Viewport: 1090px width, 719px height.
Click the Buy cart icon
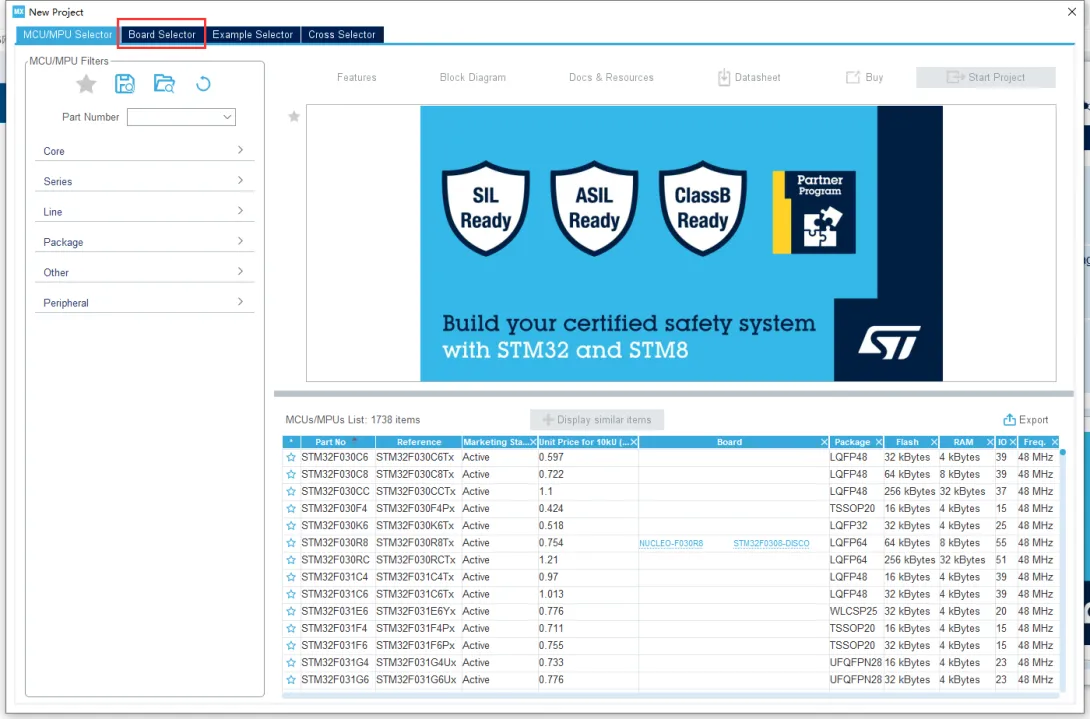[x=853, y=77]
